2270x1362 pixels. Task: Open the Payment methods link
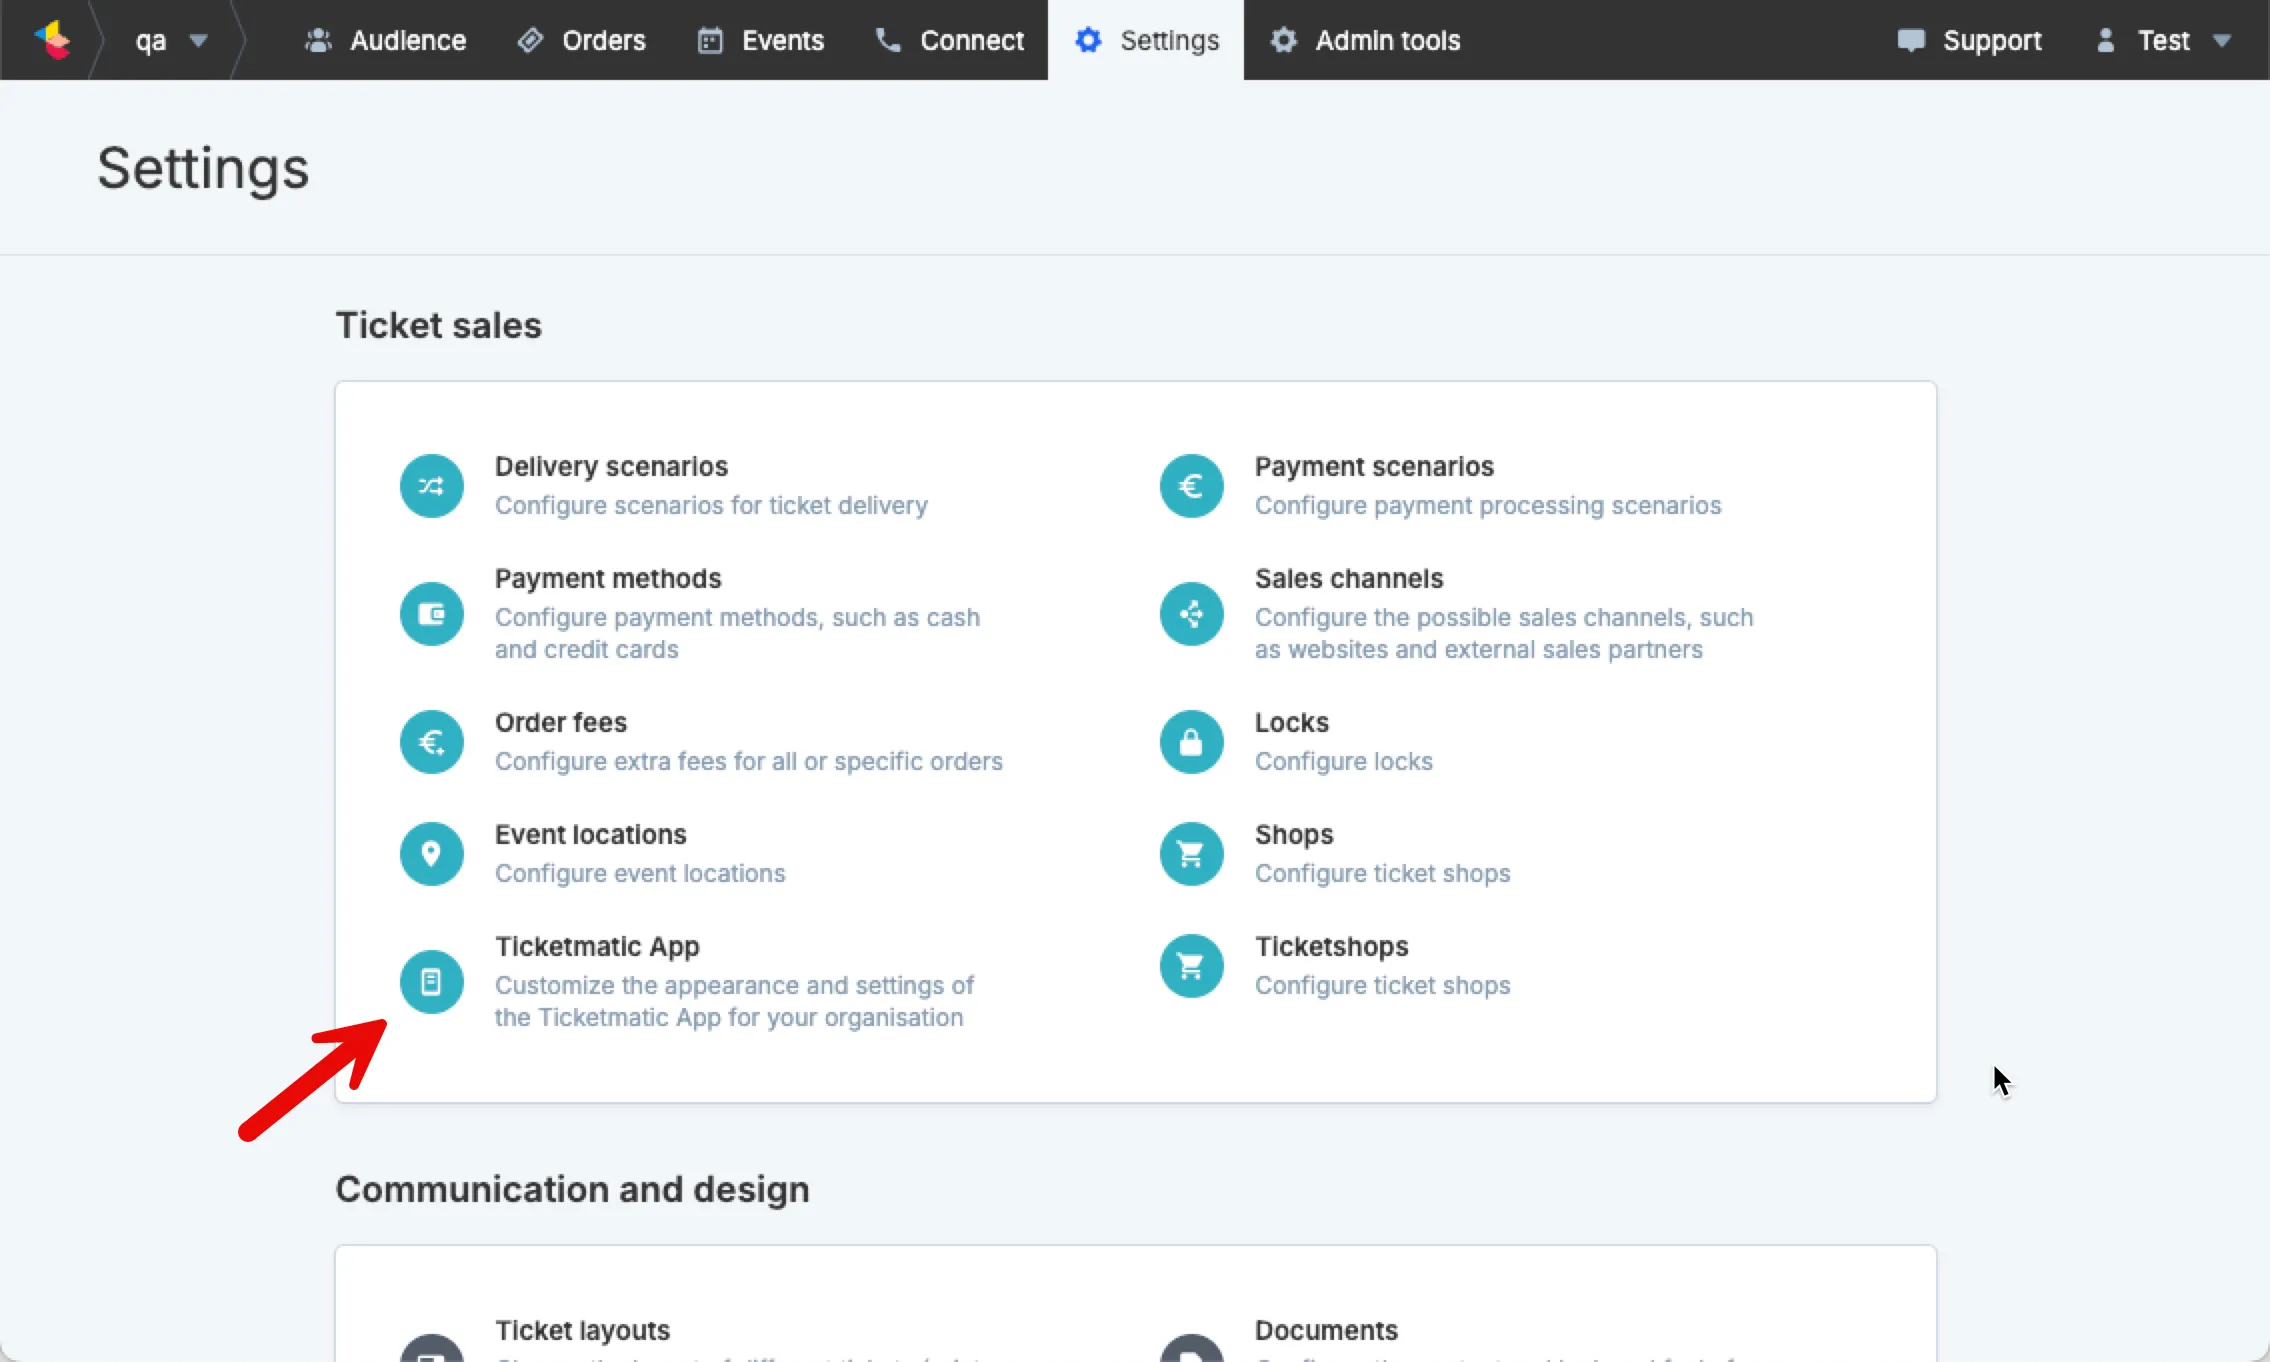click(608, 579)
